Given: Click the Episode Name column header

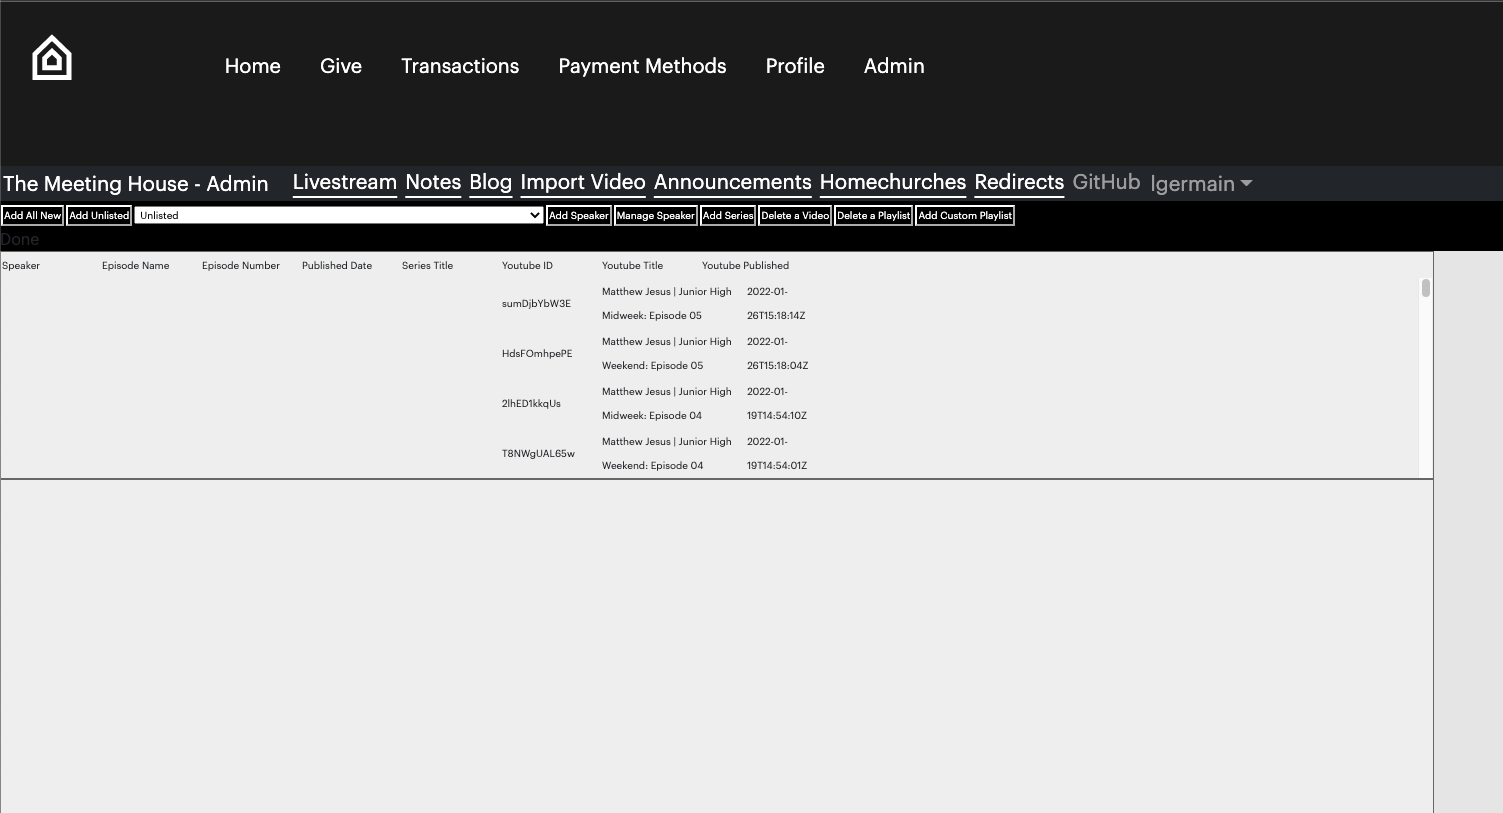Looking at the screenshot, I should point(136,266).
